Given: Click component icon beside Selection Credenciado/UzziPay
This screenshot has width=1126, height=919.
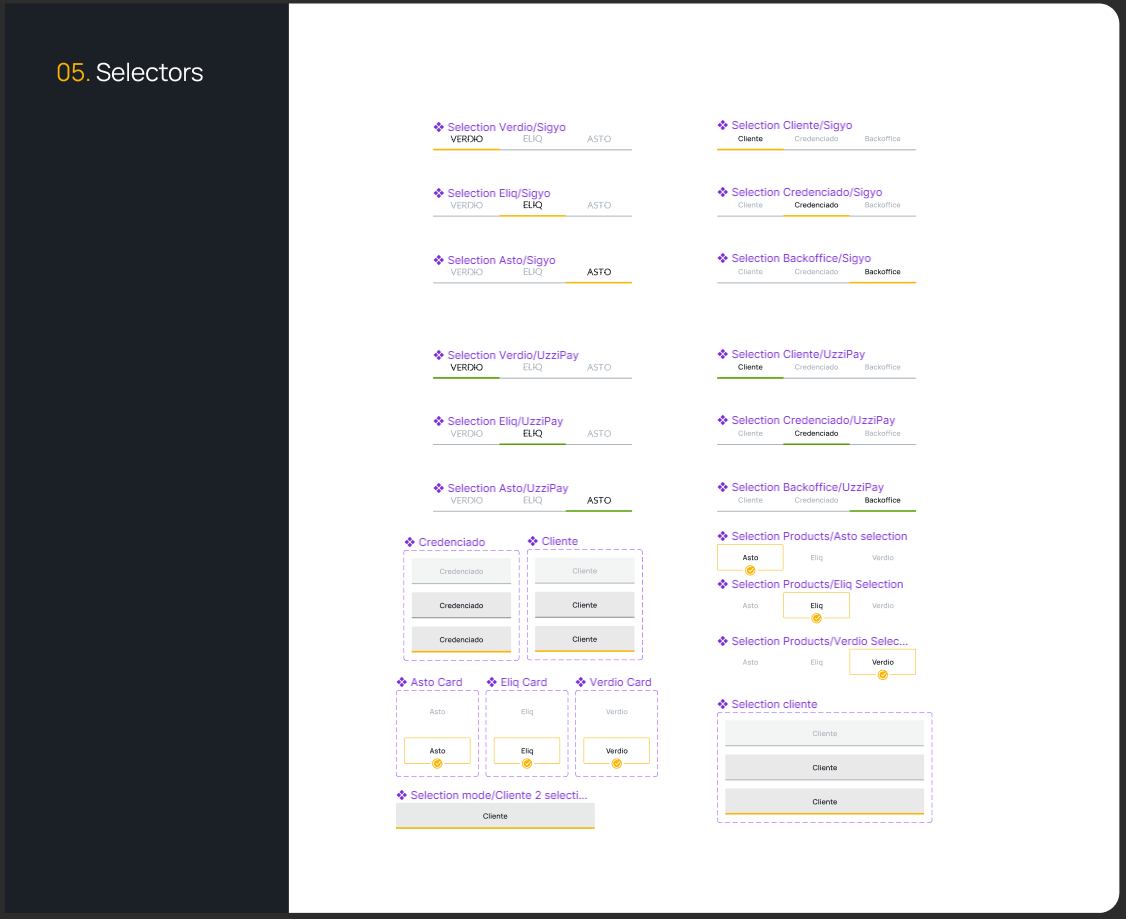Looking at the screenshot, I should coord(722,420).
